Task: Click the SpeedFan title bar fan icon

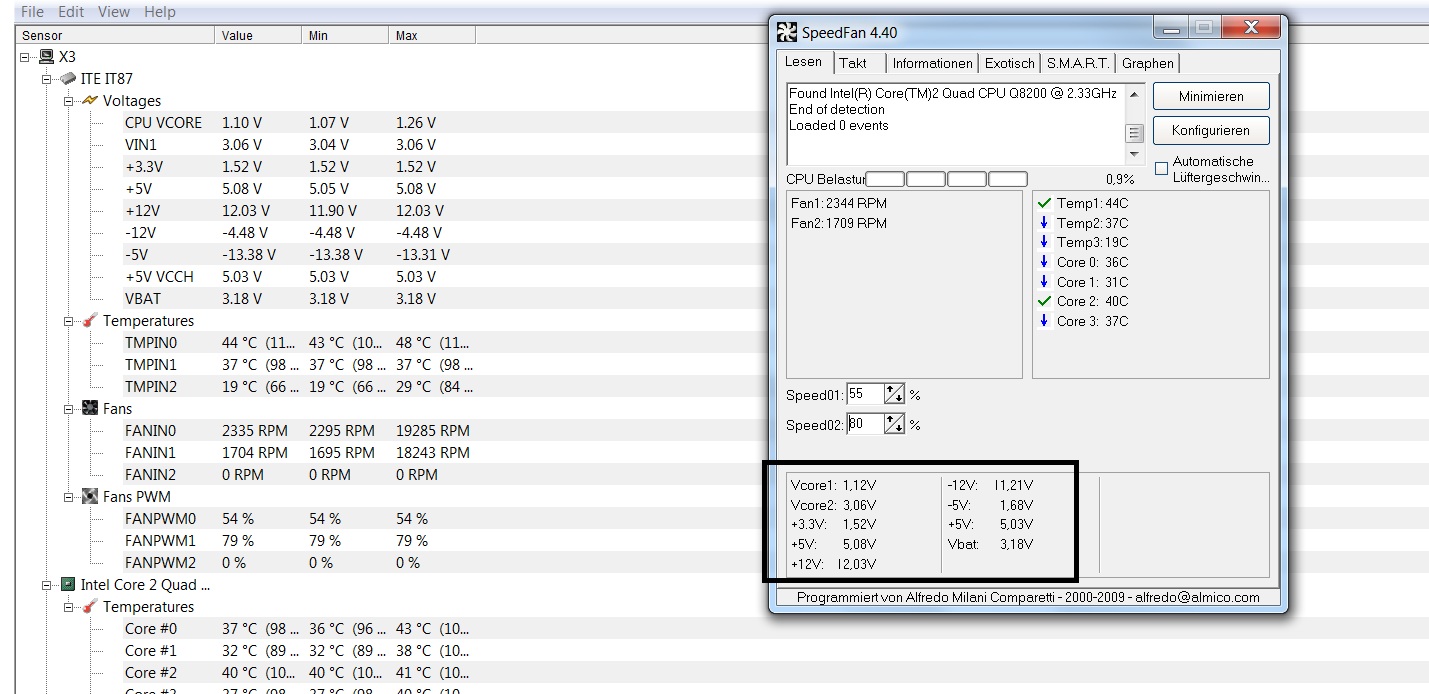Action: pyautogui.click(x=788, y=32)
